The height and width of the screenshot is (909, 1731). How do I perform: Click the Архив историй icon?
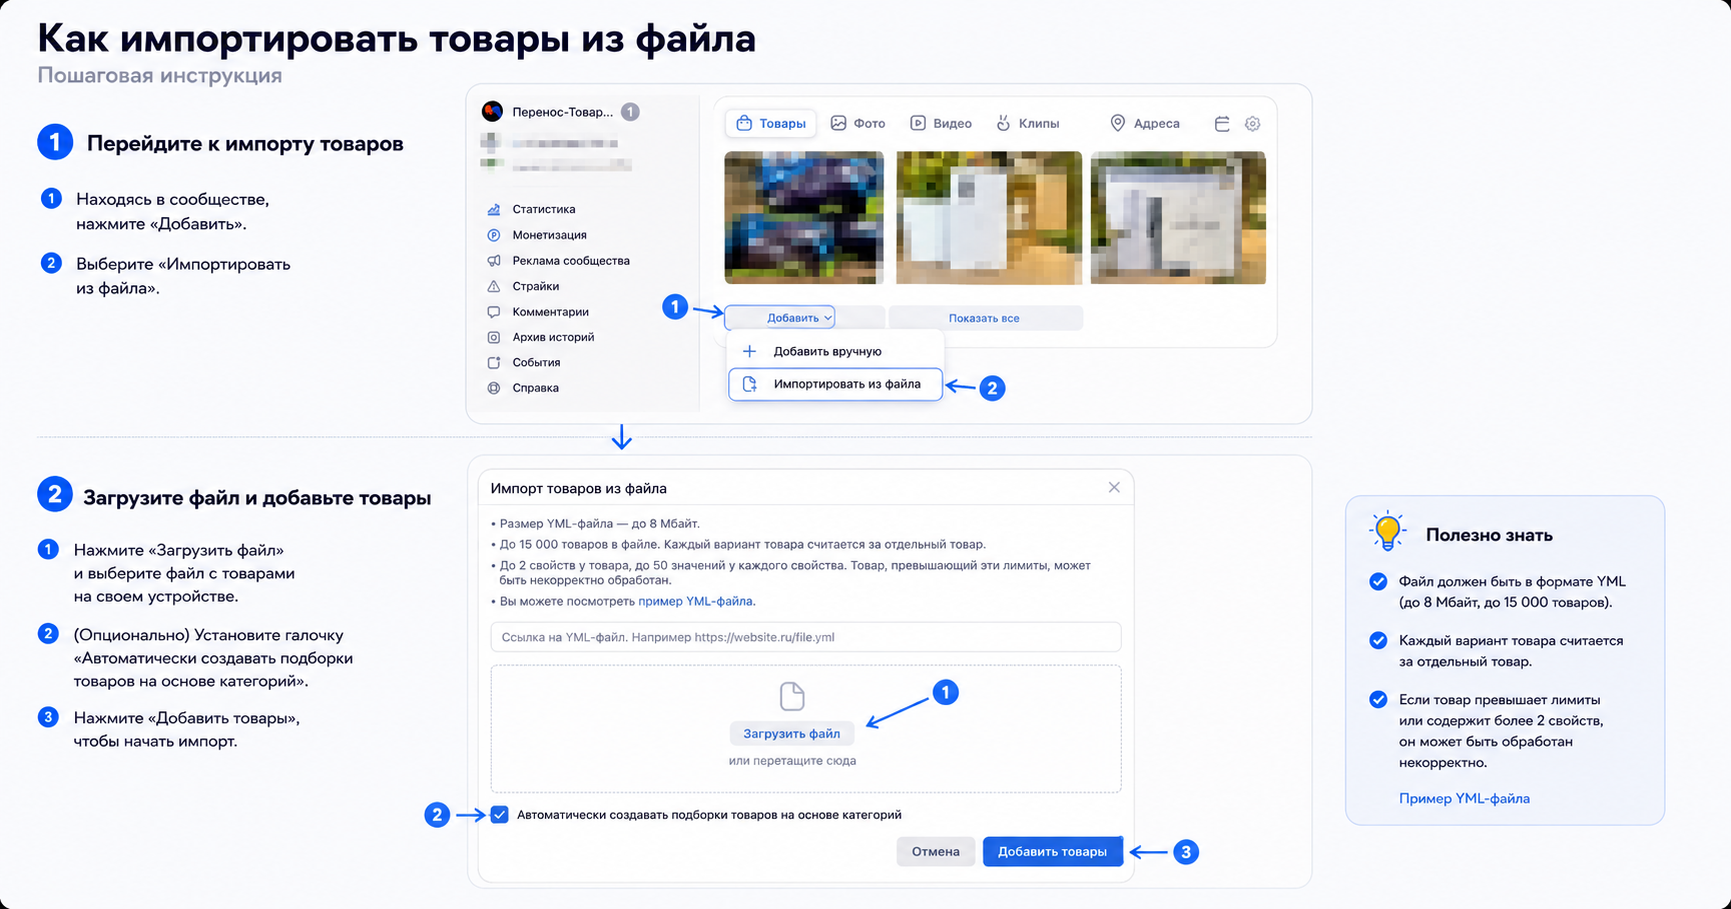493,337
